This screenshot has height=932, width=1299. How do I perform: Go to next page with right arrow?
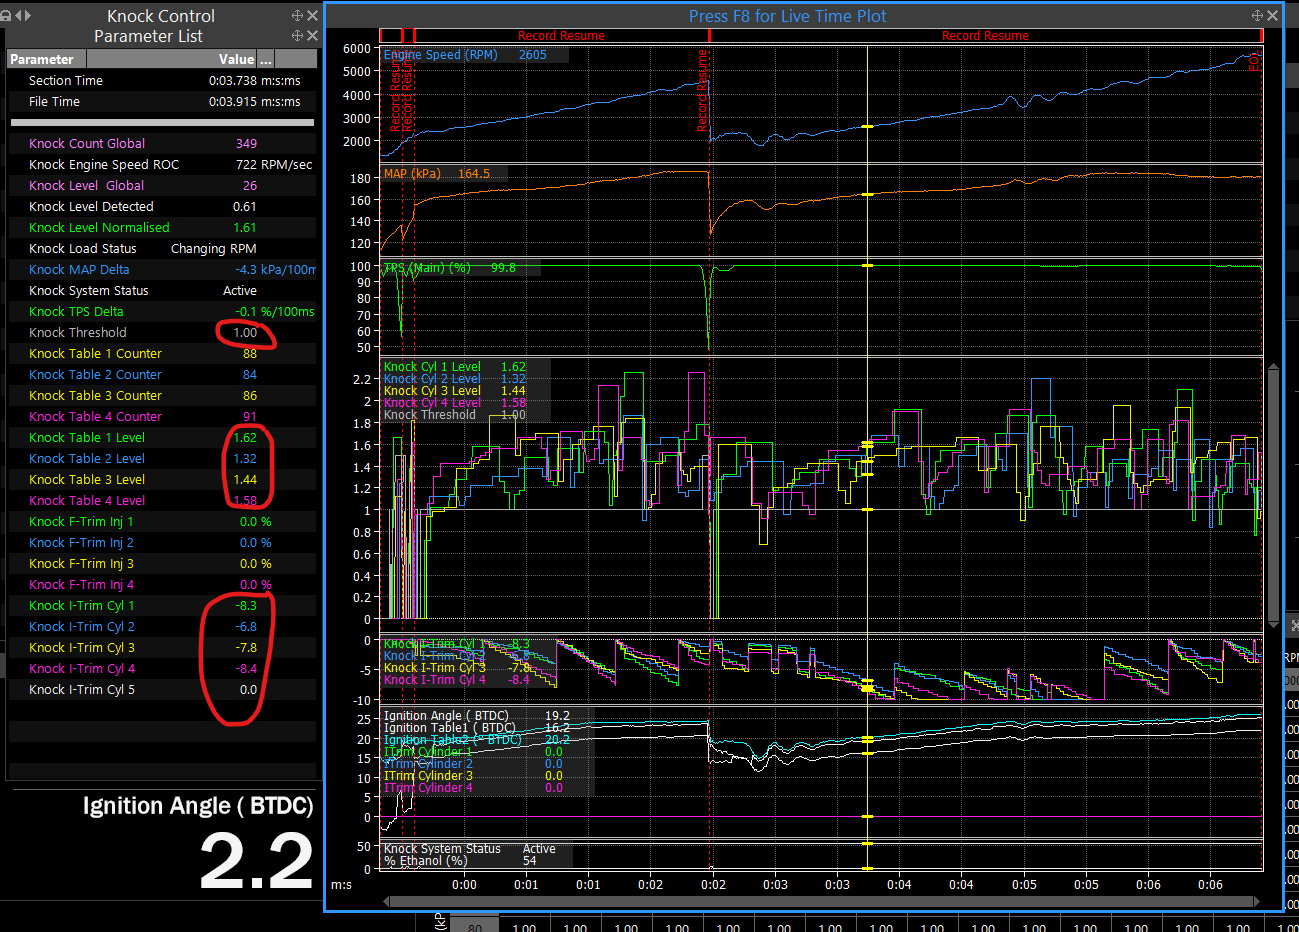(27, 16)
